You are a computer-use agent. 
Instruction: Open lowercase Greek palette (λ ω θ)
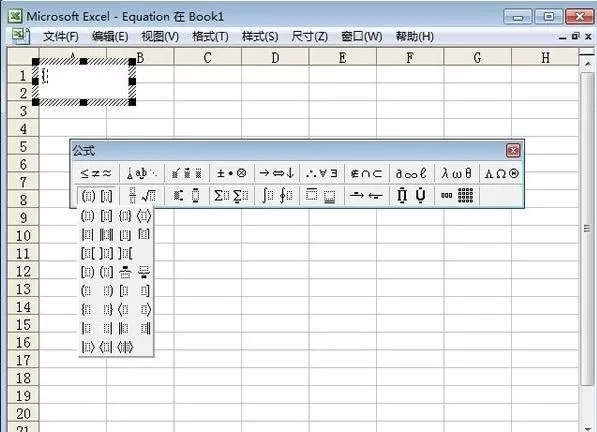coord(457,174)
